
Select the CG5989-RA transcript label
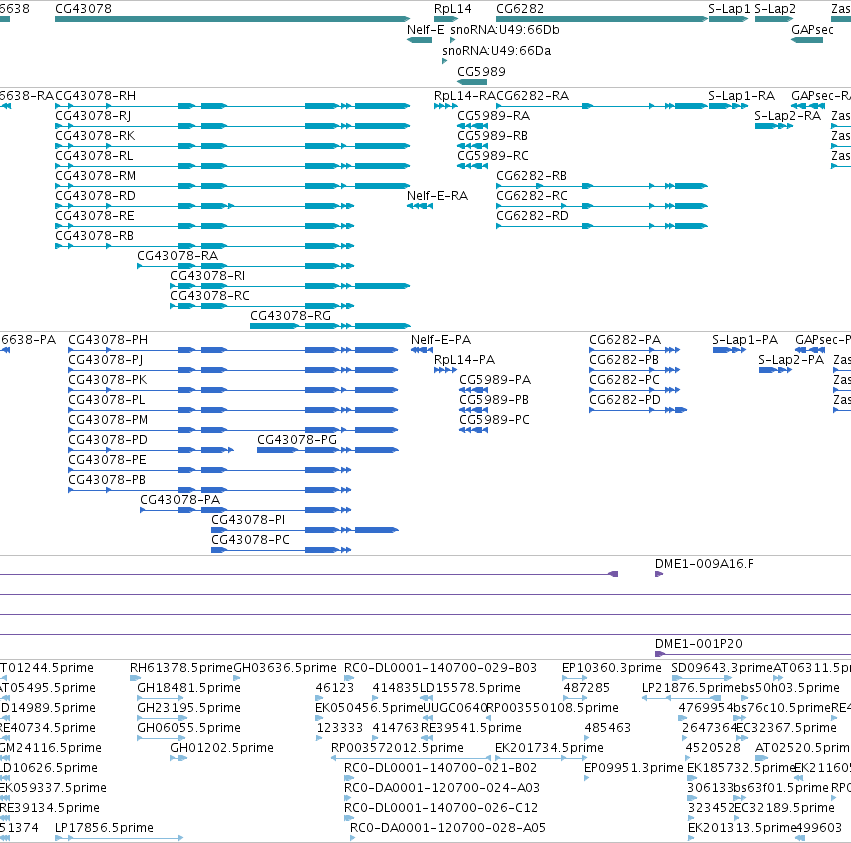point(493,116)
